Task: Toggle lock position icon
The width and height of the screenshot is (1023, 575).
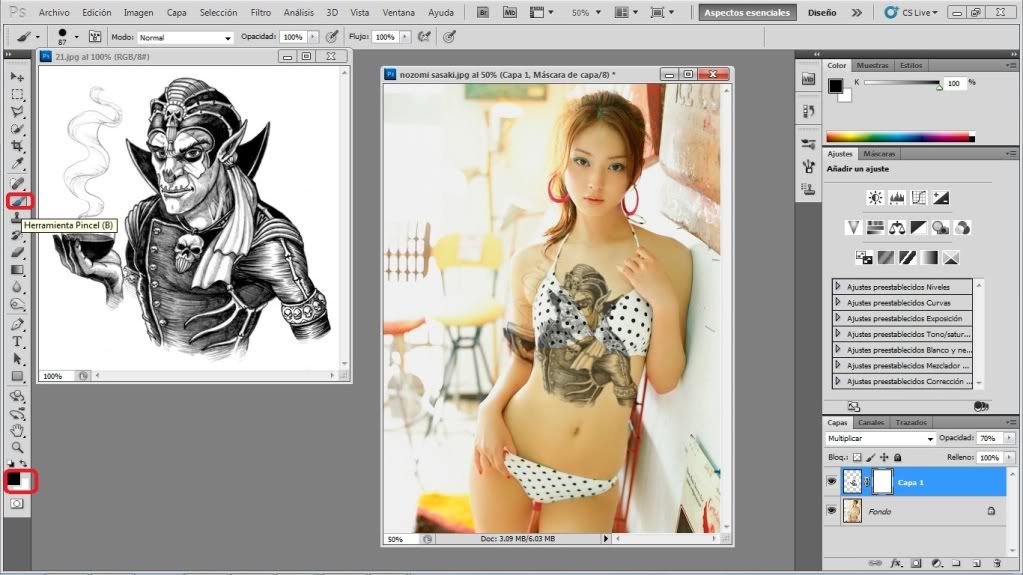Action: coord(884,458)
